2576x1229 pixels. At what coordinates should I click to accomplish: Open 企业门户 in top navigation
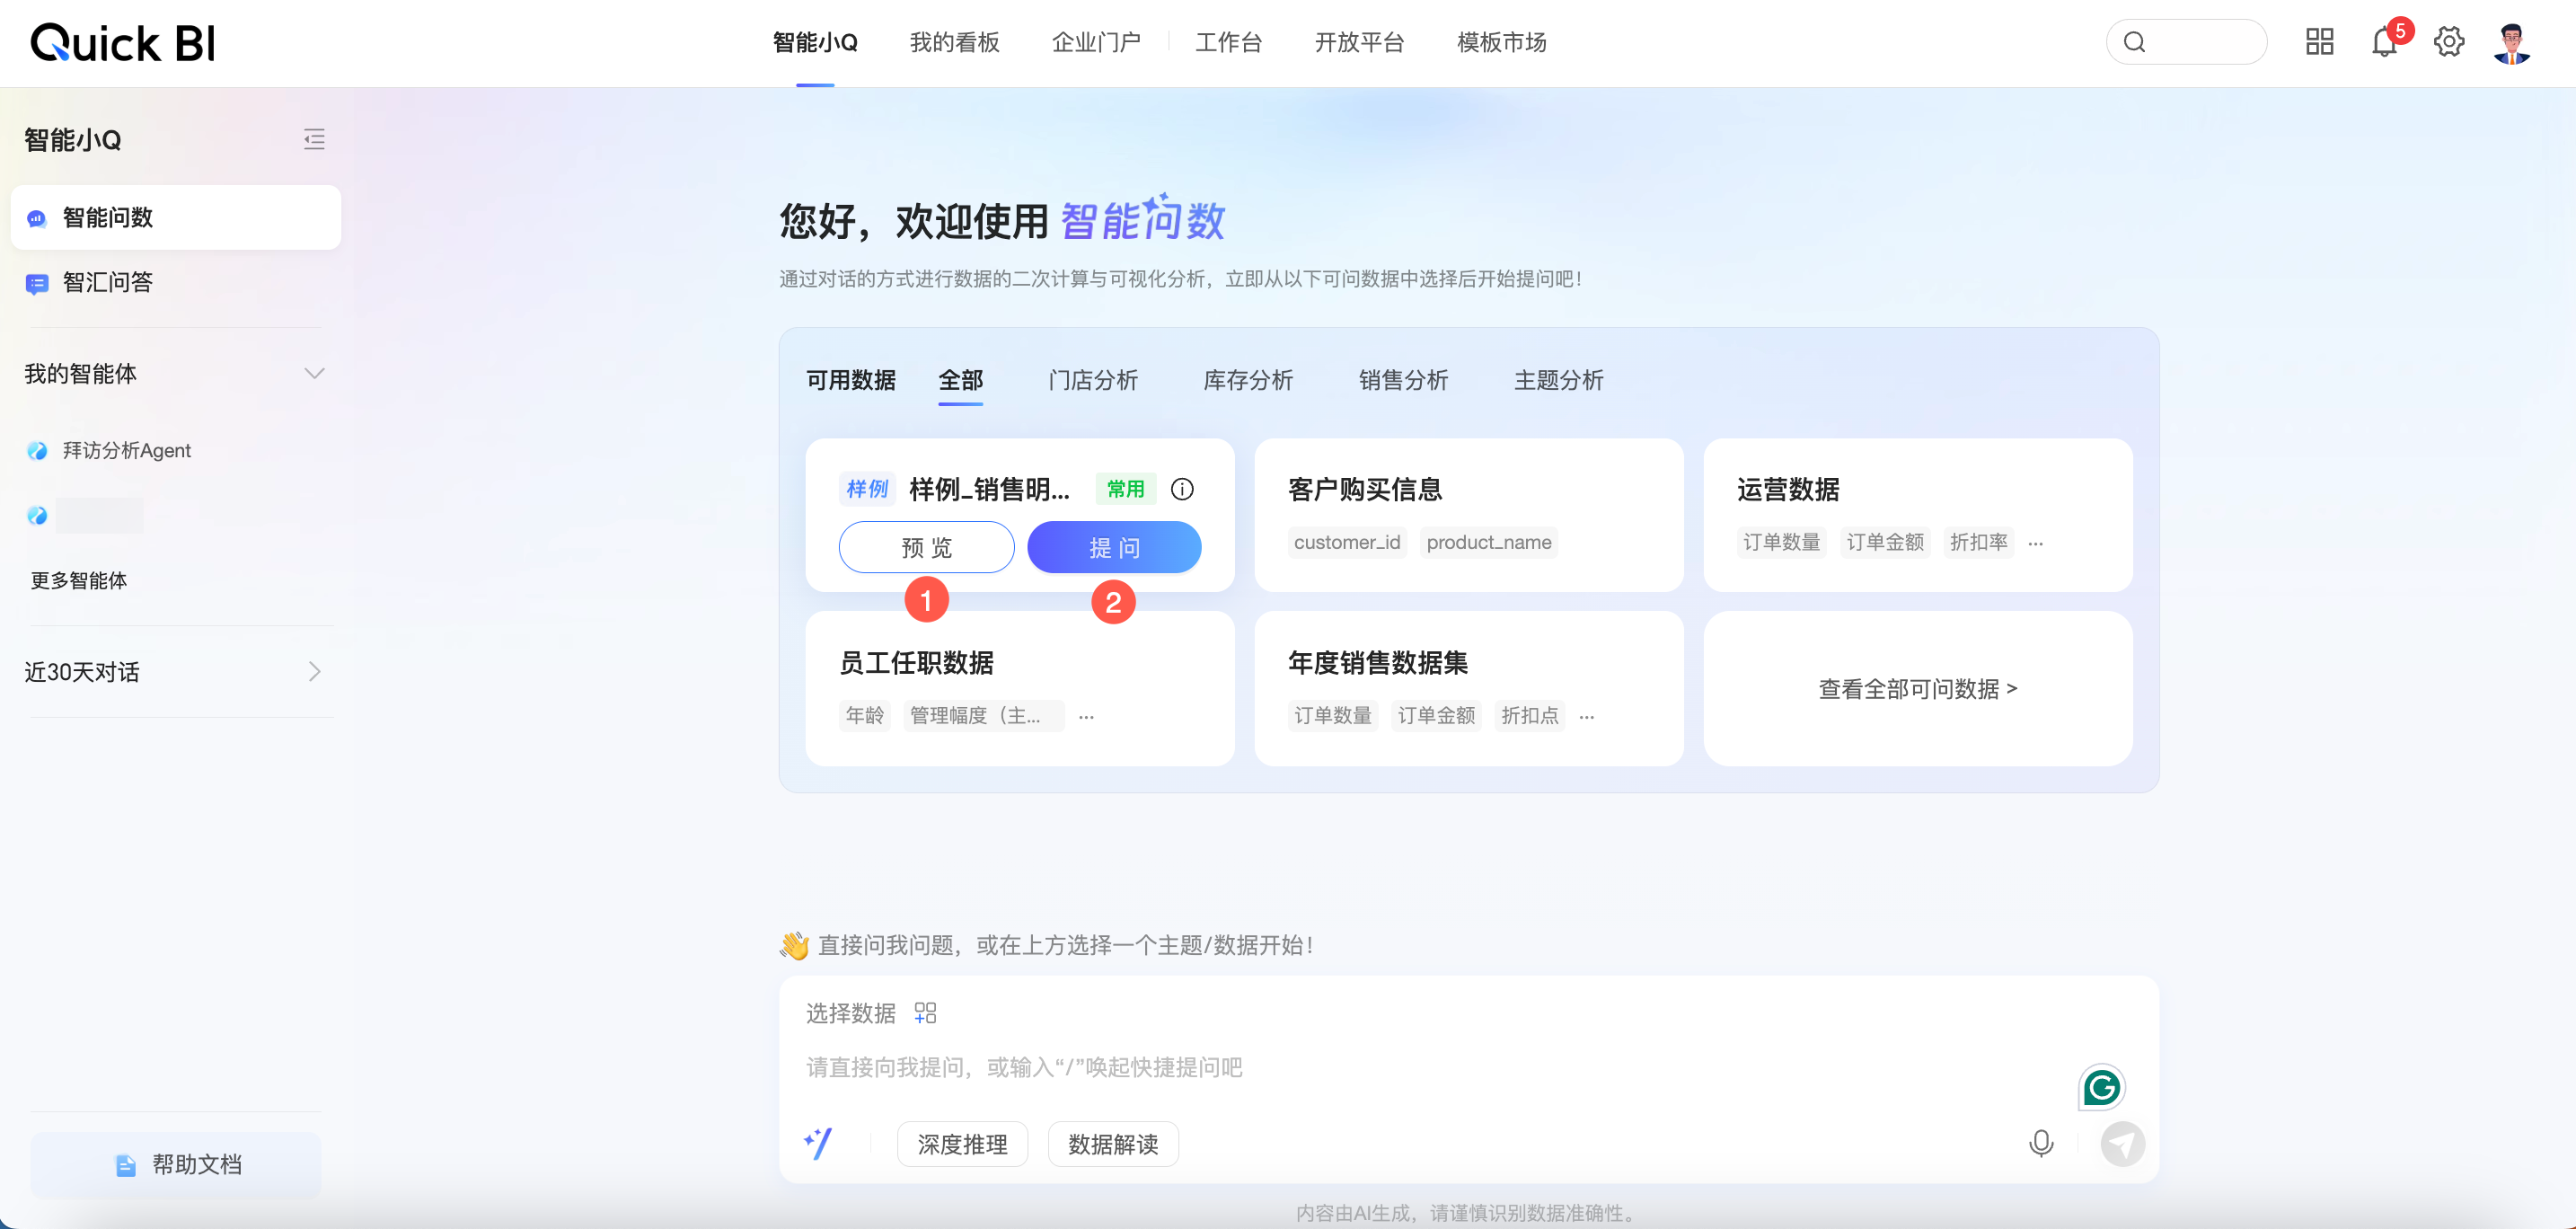pyautogui.click(x=1096, y=42)
